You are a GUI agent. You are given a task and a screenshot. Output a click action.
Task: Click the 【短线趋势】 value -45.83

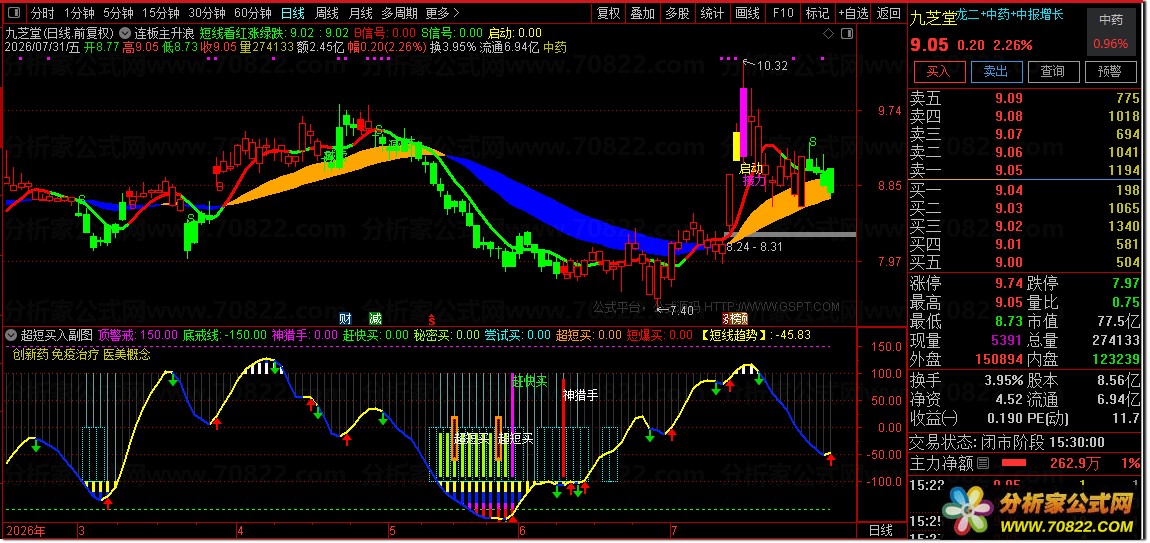tap(794, 335)
